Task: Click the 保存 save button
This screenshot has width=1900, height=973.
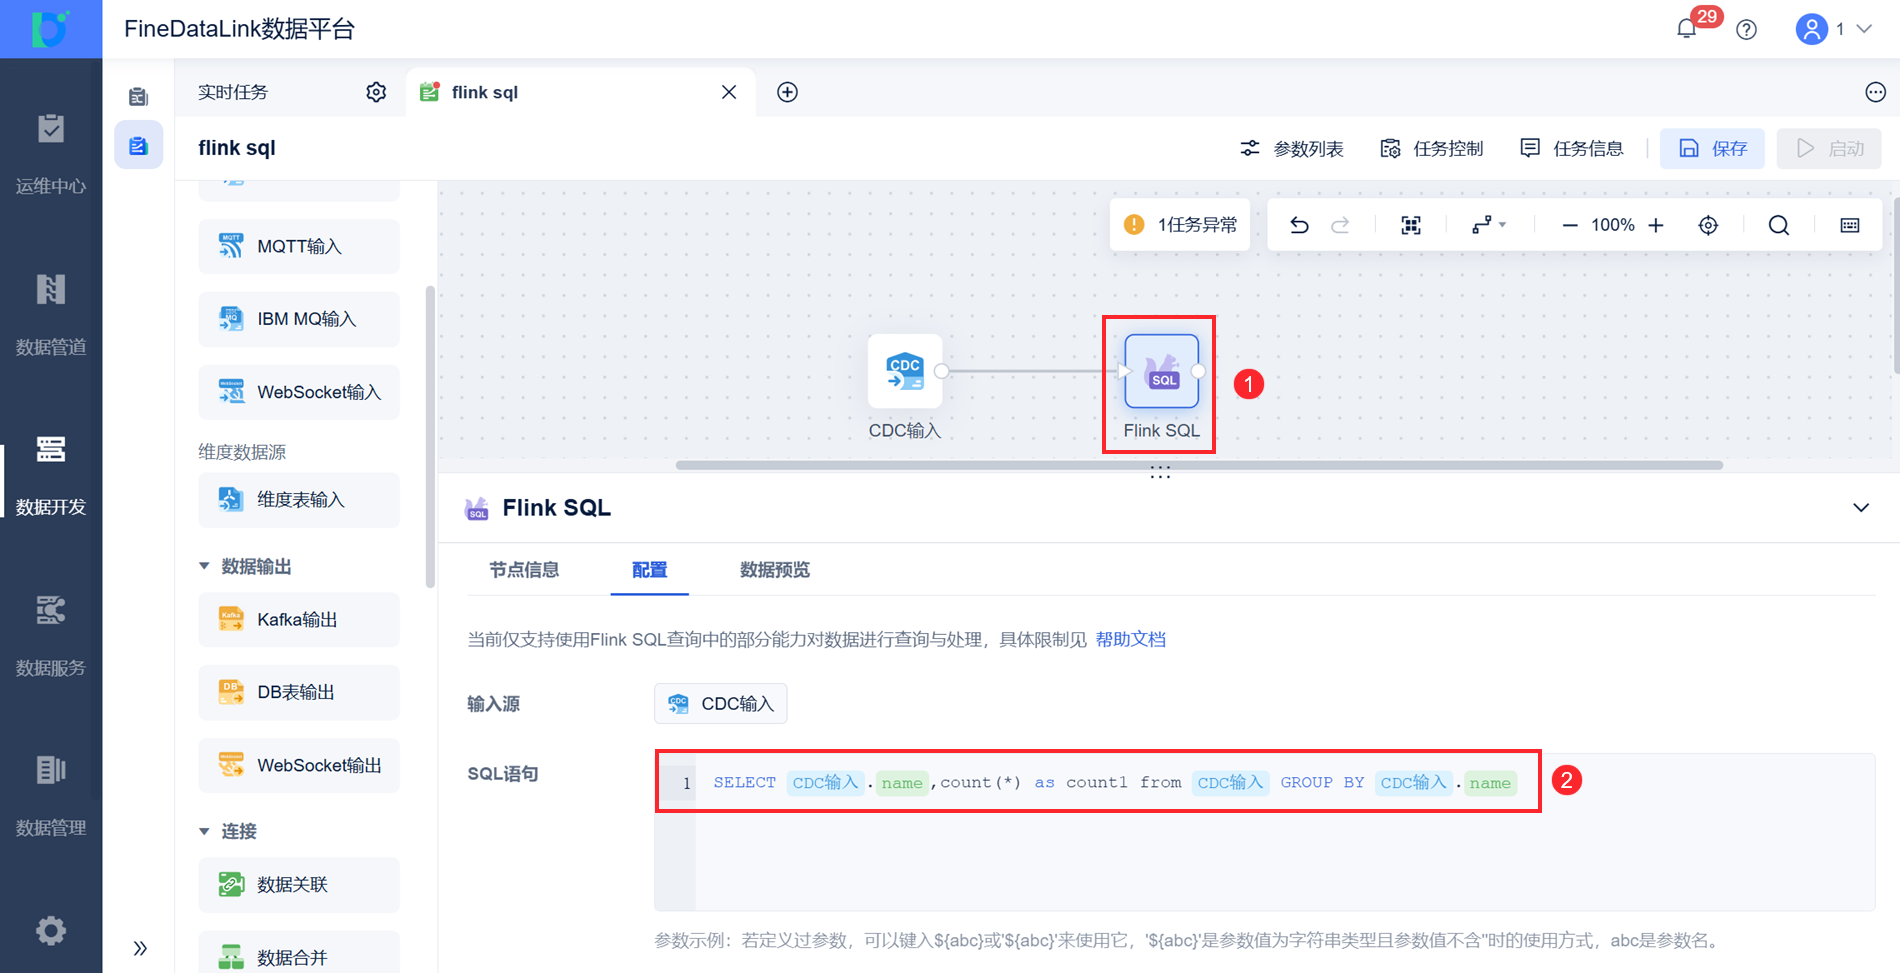Action: pos(1712,148)
